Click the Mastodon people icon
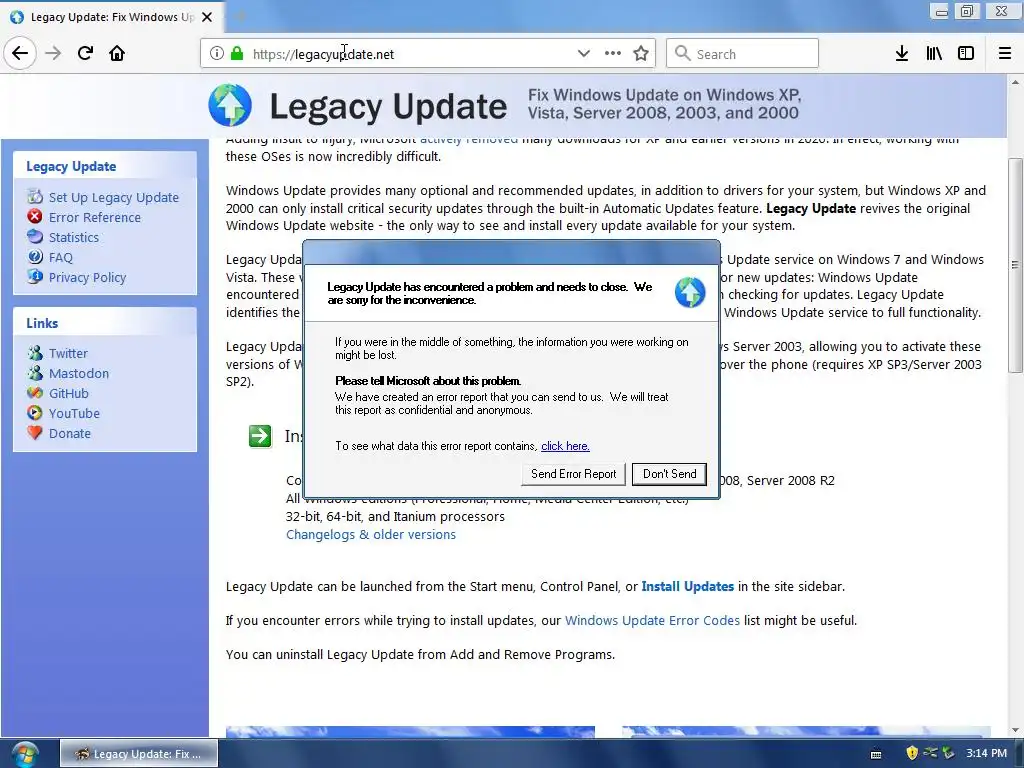This screenshot has height=768, width=1024. 35,373
